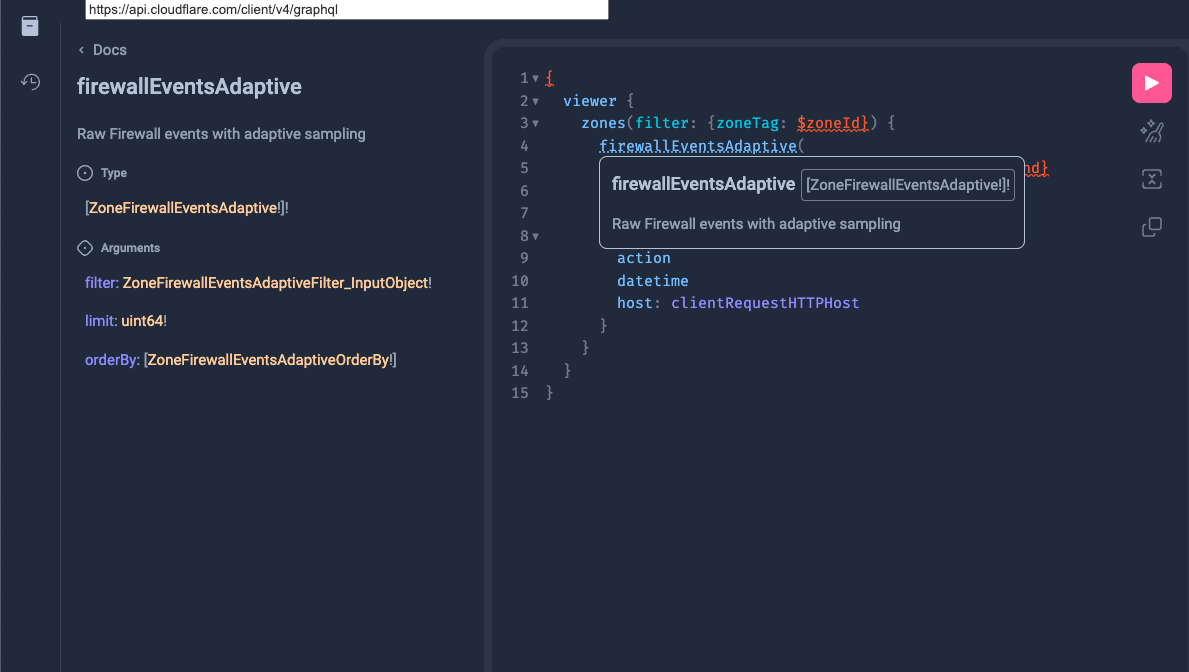1189x672 pixels.
Task: Click the zoneTag filter key on line 3
Action: pos(747,123)
